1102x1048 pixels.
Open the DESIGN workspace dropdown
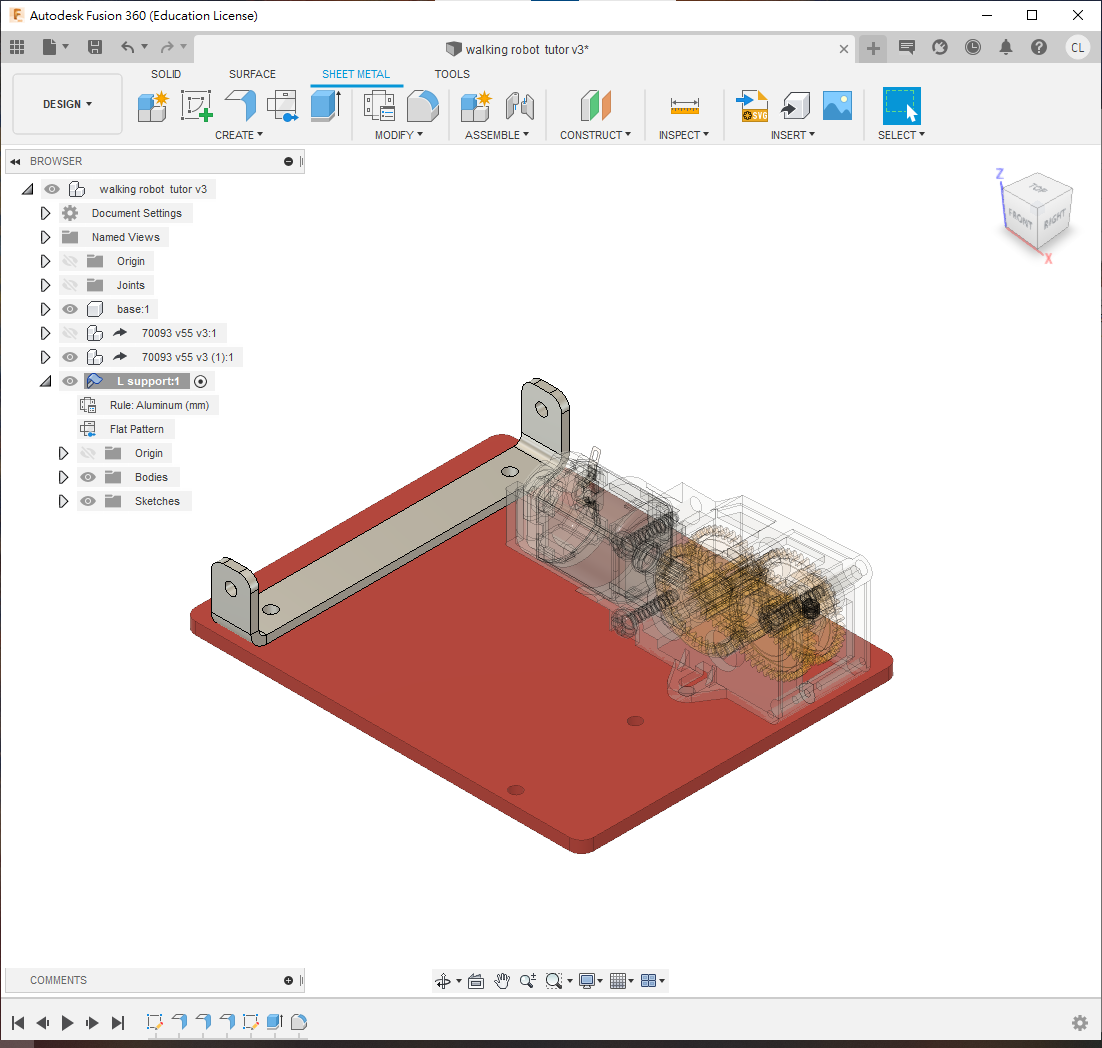[x=67, y=104]
